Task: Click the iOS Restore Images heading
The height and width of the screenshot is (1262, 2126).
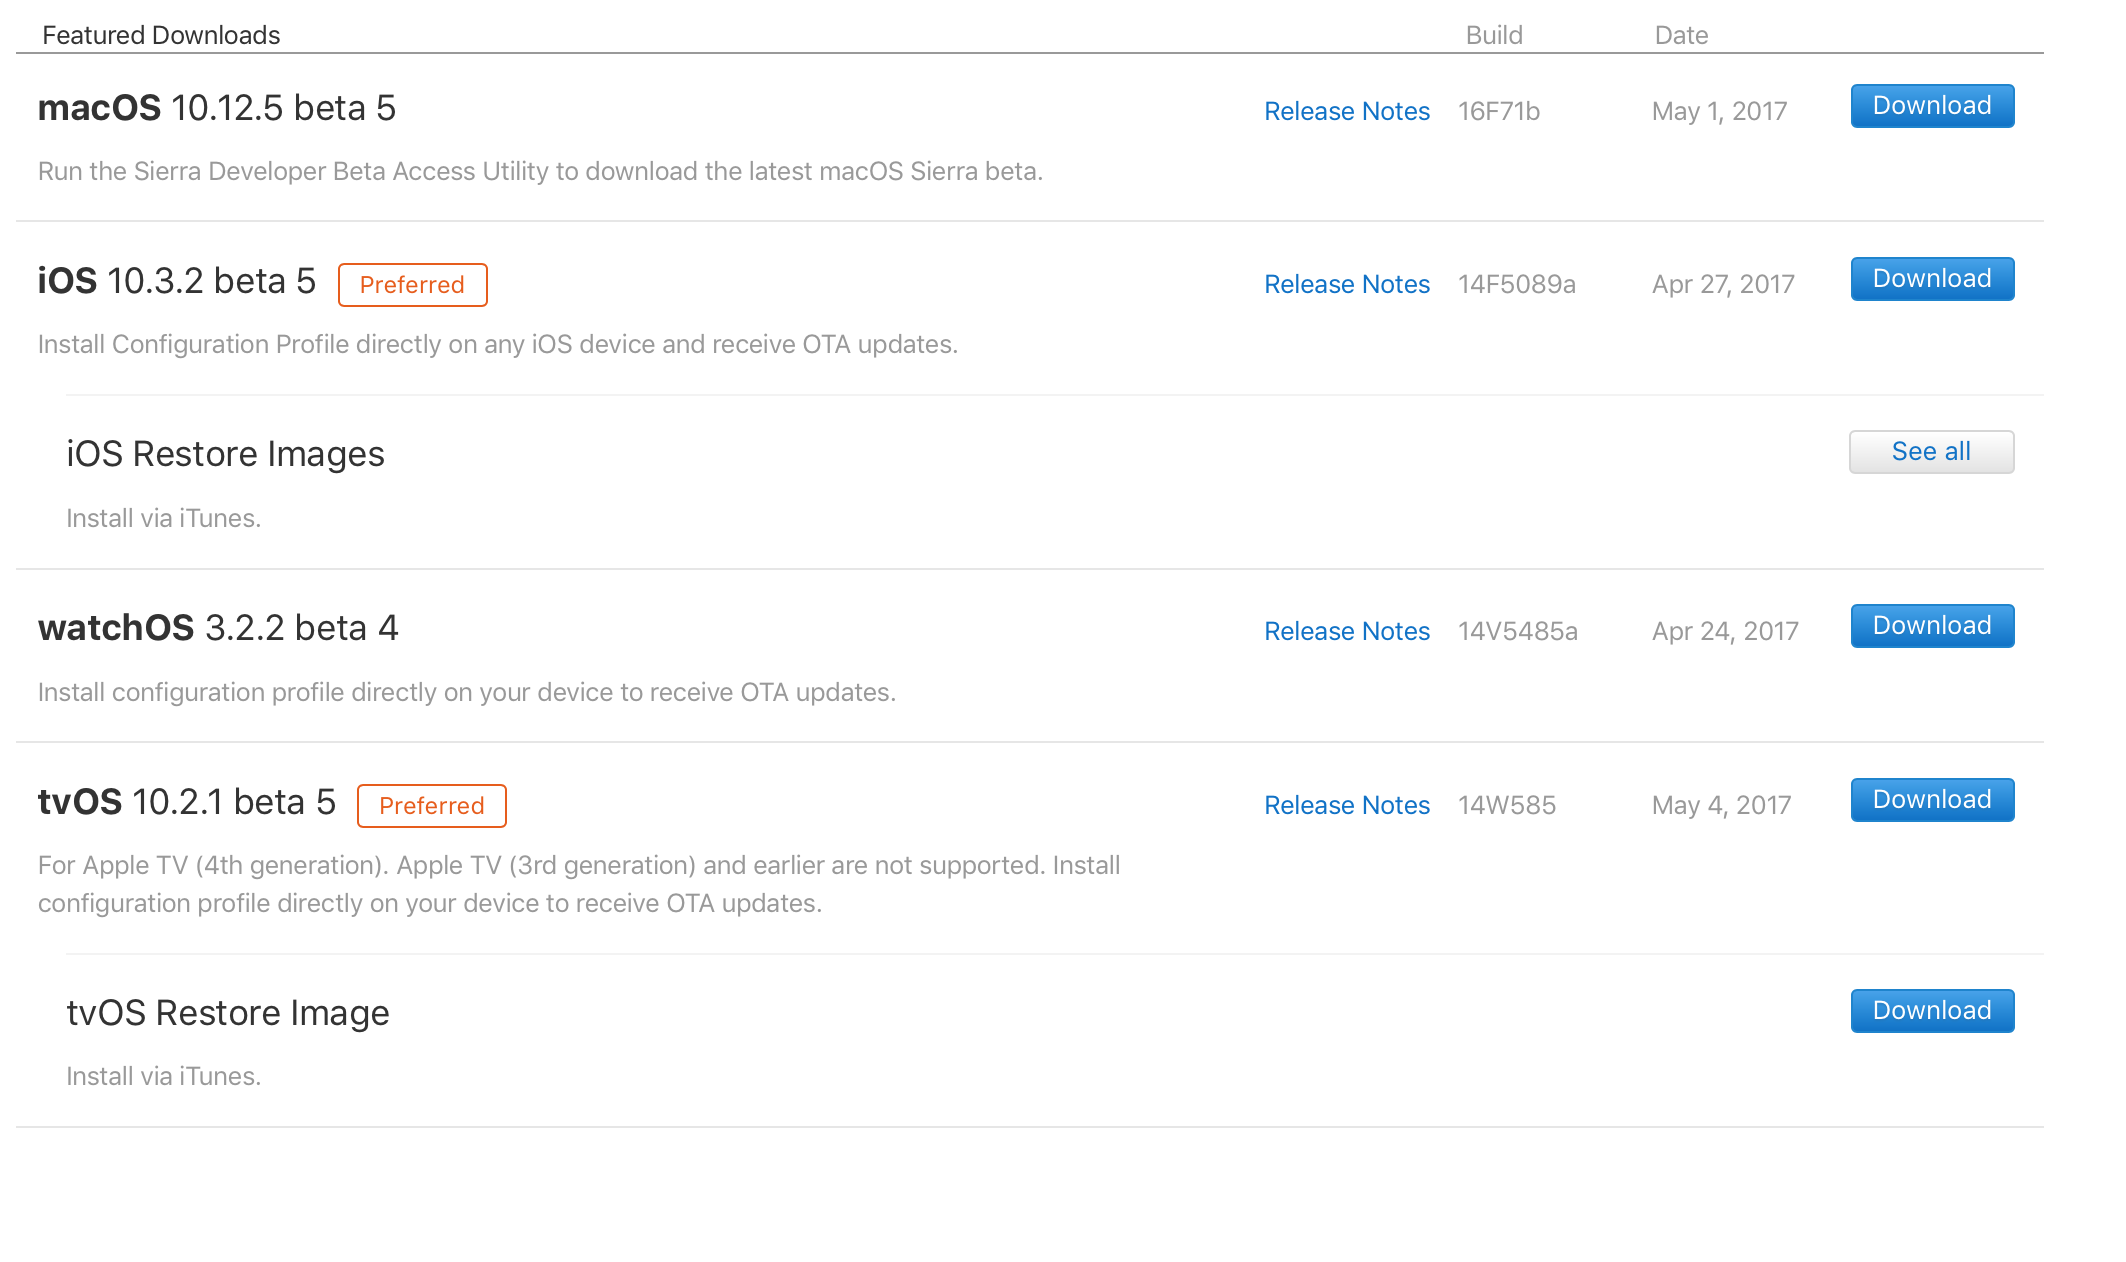Action: tap(225, 454)
